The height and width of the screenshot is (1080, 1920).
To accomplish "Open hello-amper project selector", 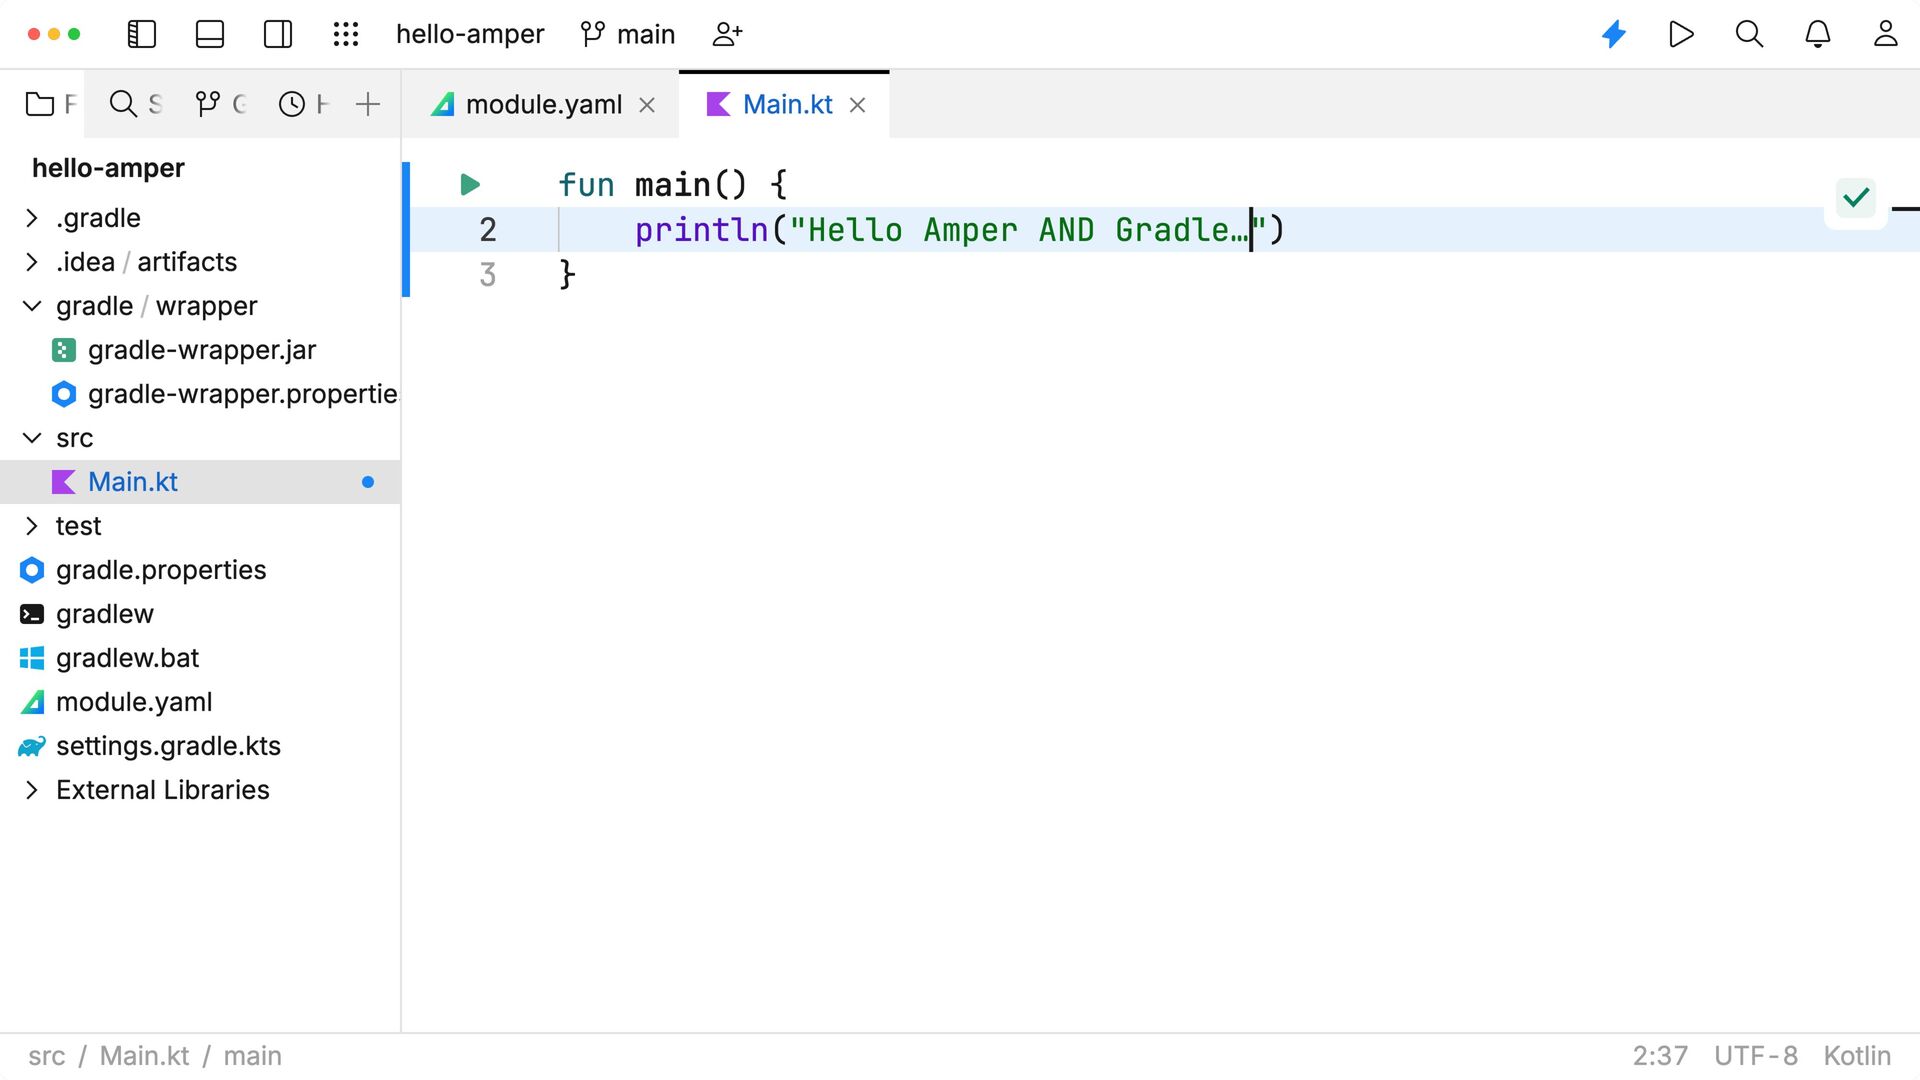I will click(x=470, y=34).
